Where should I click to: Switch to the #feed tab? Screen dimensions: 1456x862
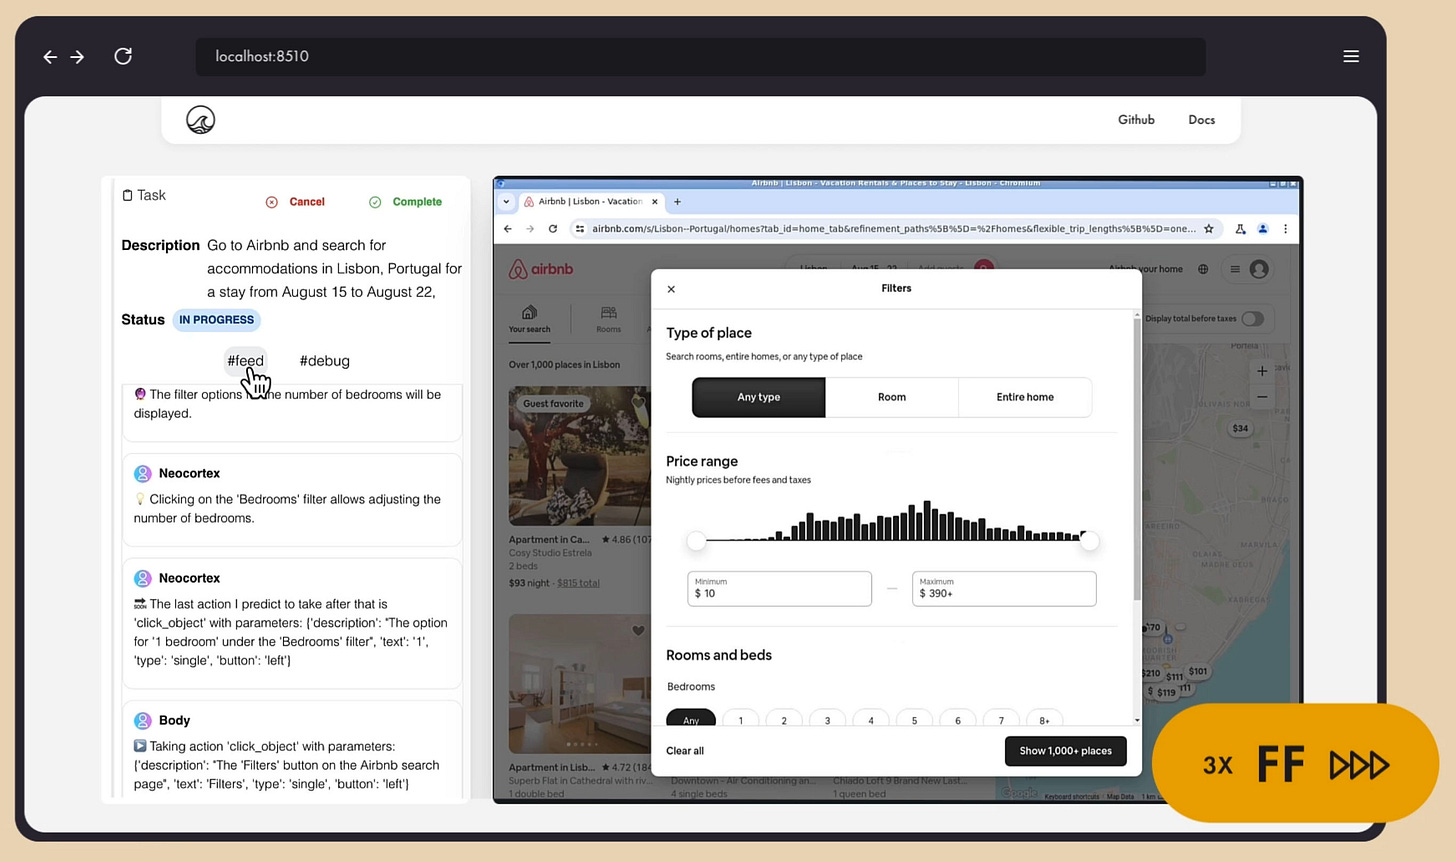click(245, 361)
